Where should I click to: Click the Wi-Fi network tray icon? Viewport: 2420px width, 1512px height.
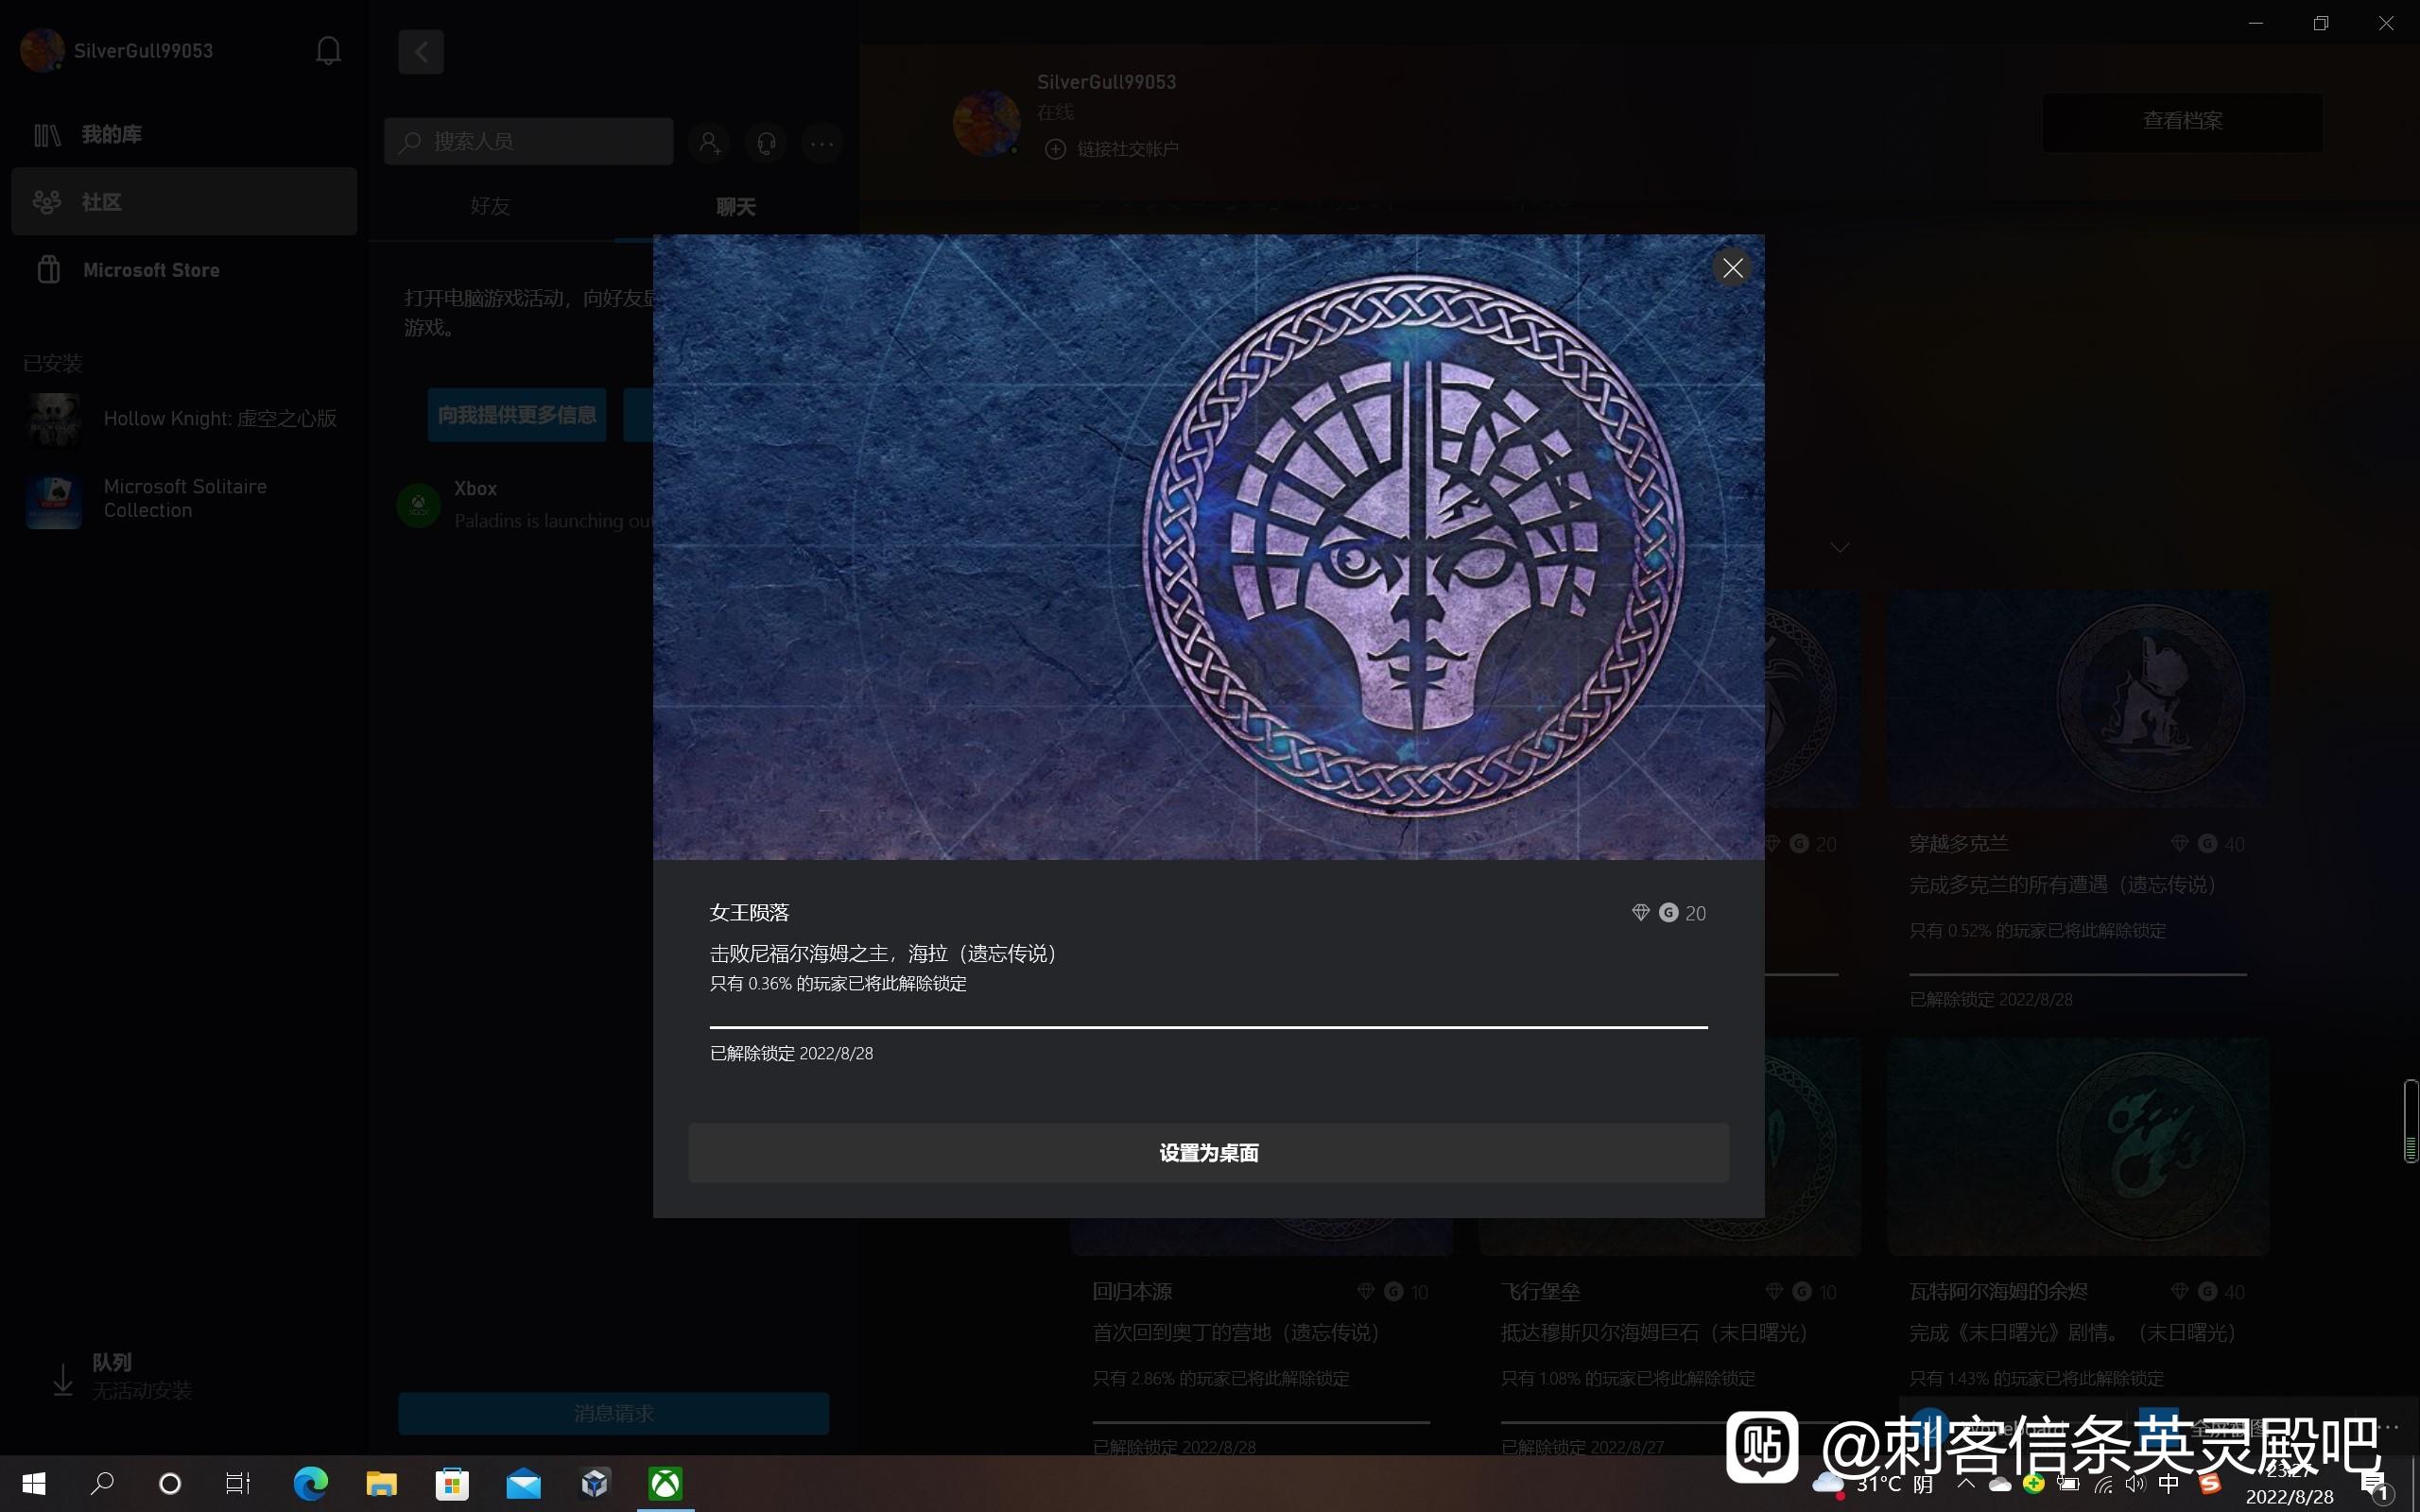pyautogui.click(x=2103, y=1485)
